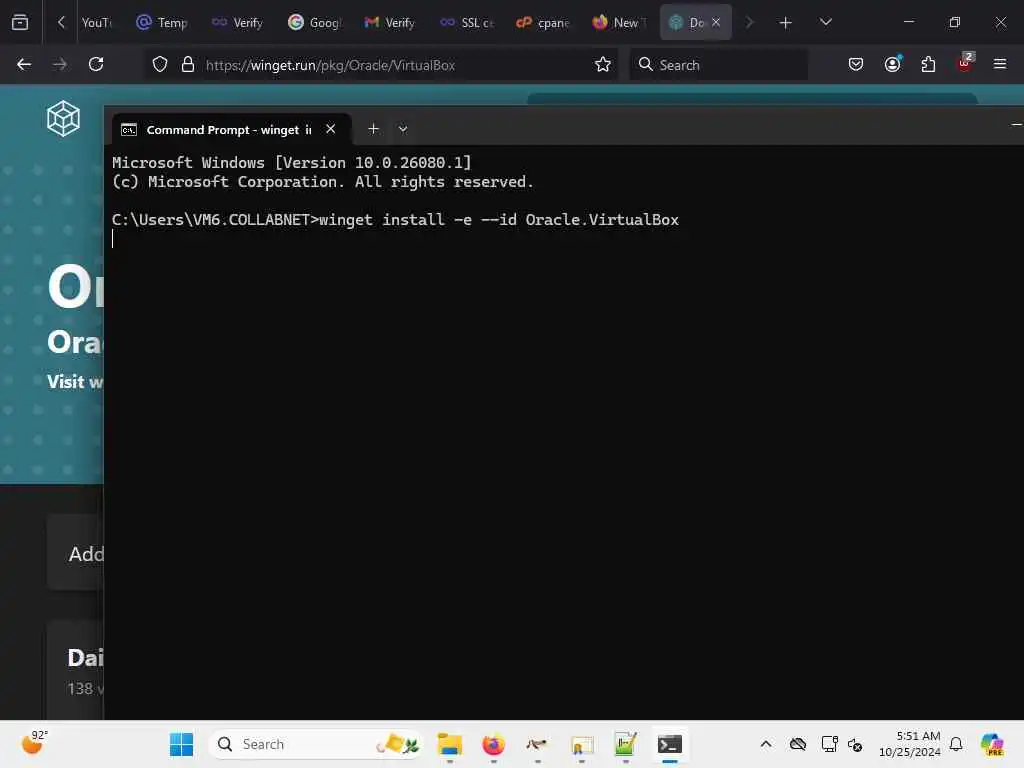Screen dimensions: 1024x768
Task: Go back to the previous page
Action: coord(24,64)
